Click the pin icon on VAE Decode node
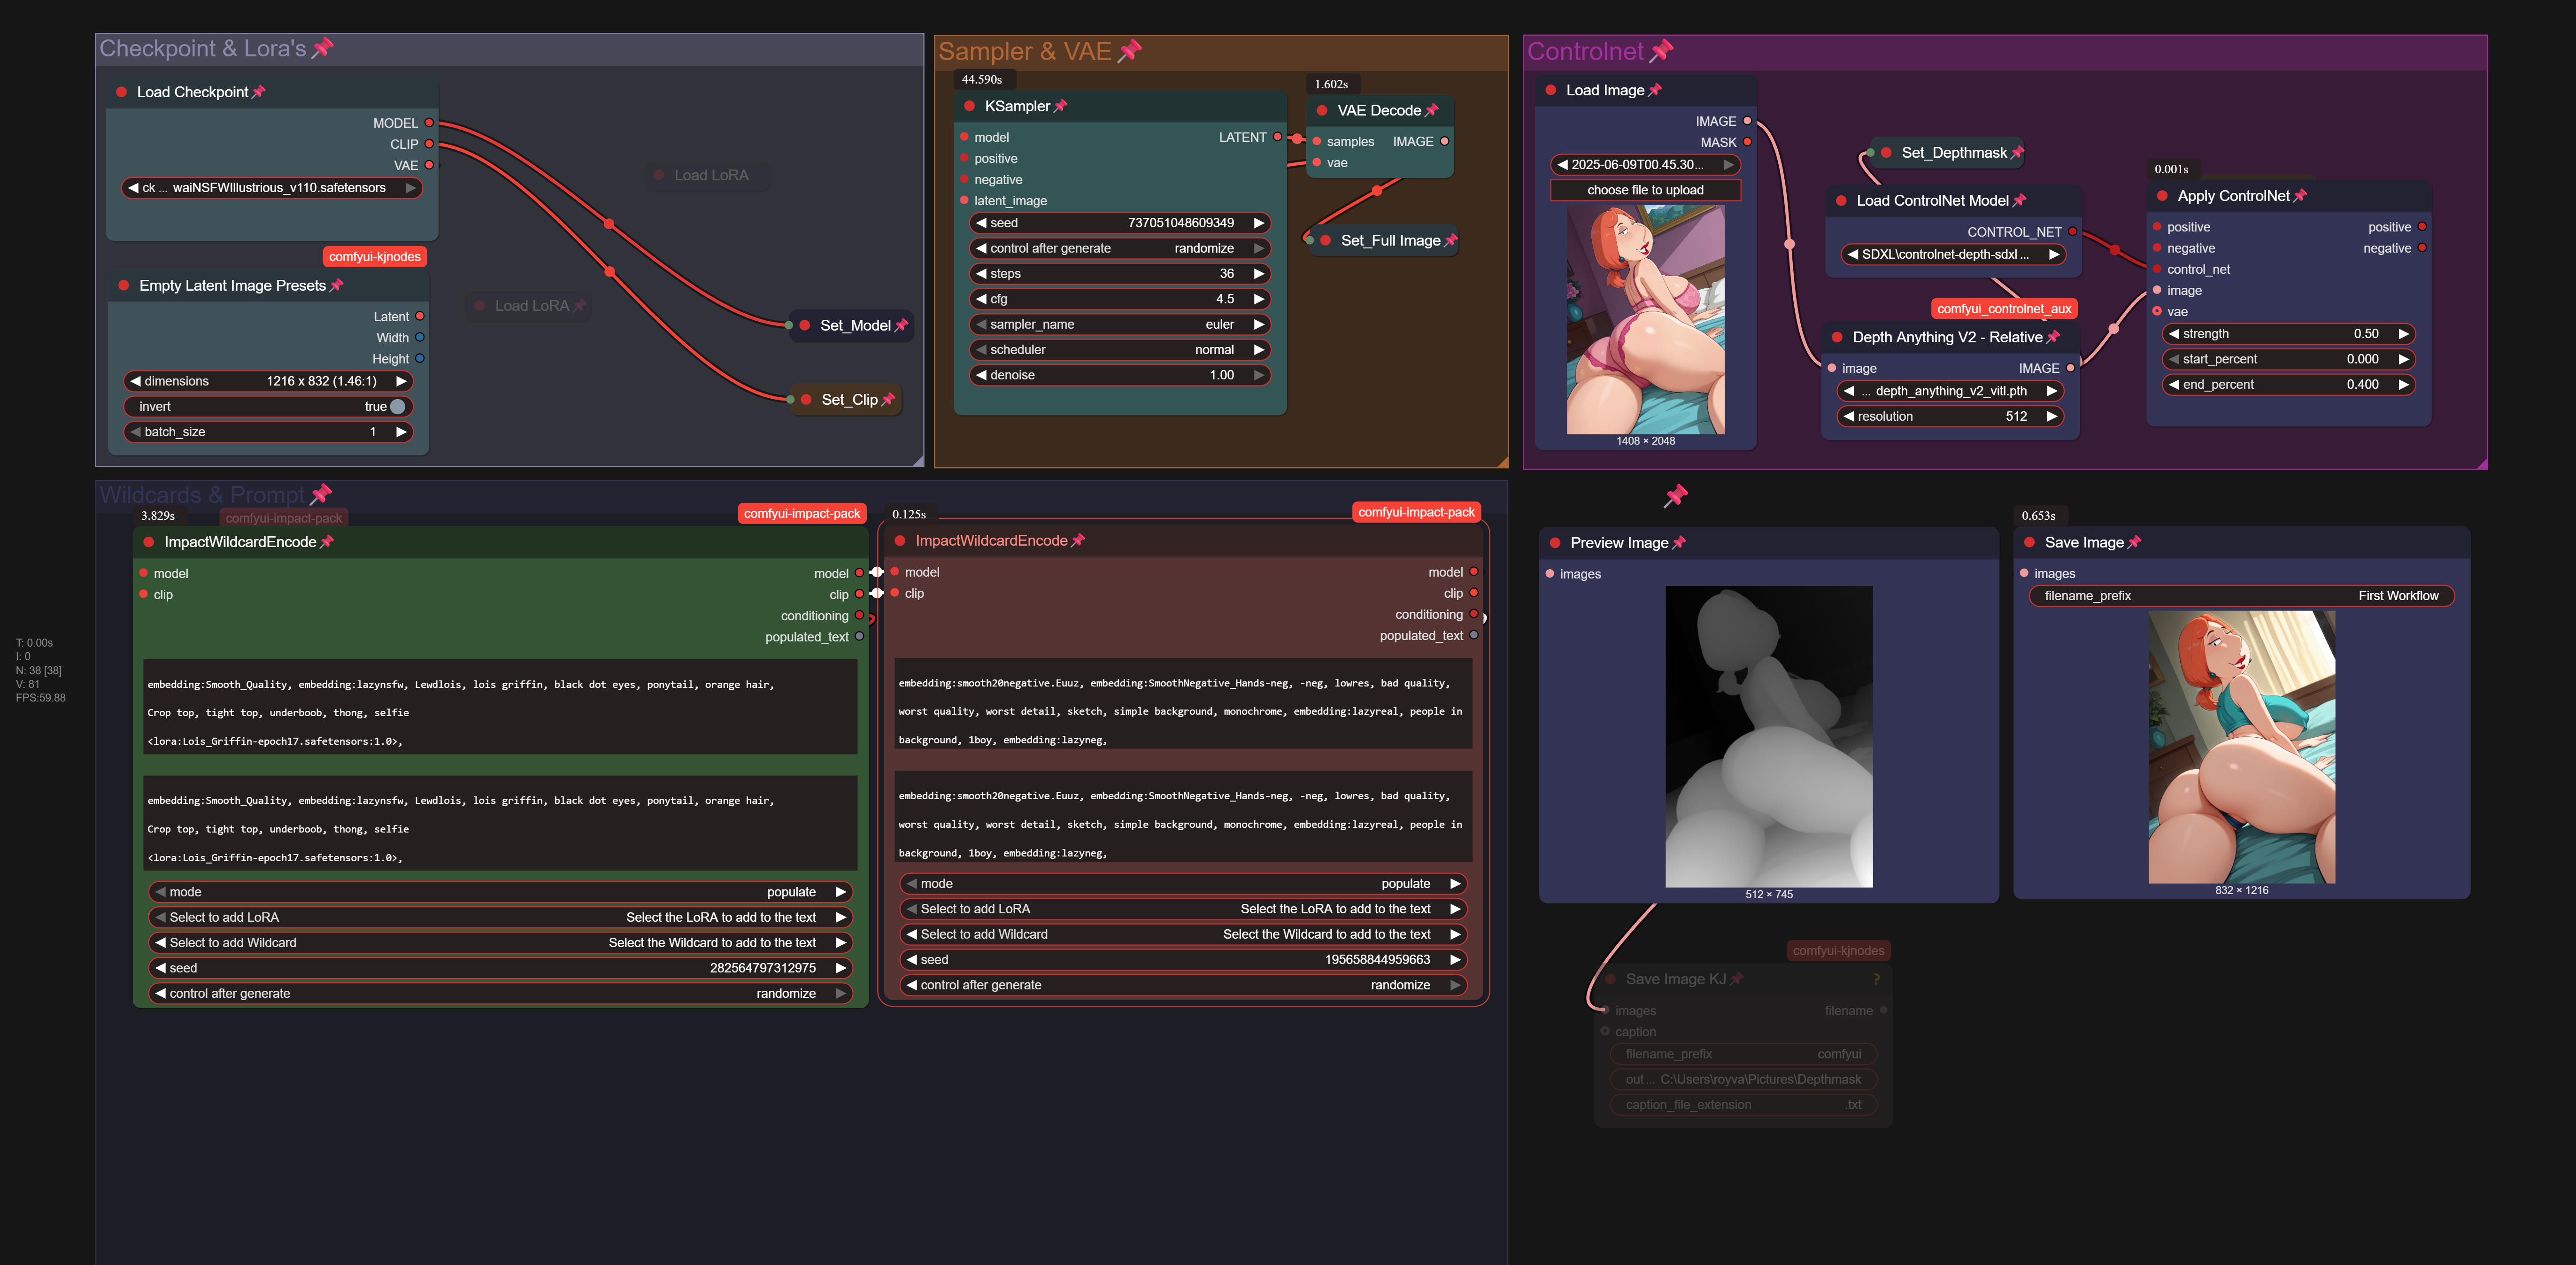The image size is (2576, 1265). tap(1432, 110)
